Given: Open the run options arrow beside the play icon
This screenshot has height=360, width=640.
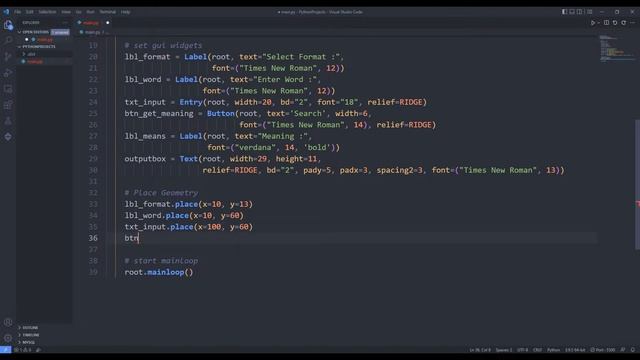Looking at the screenshot, I should (598, 23).
